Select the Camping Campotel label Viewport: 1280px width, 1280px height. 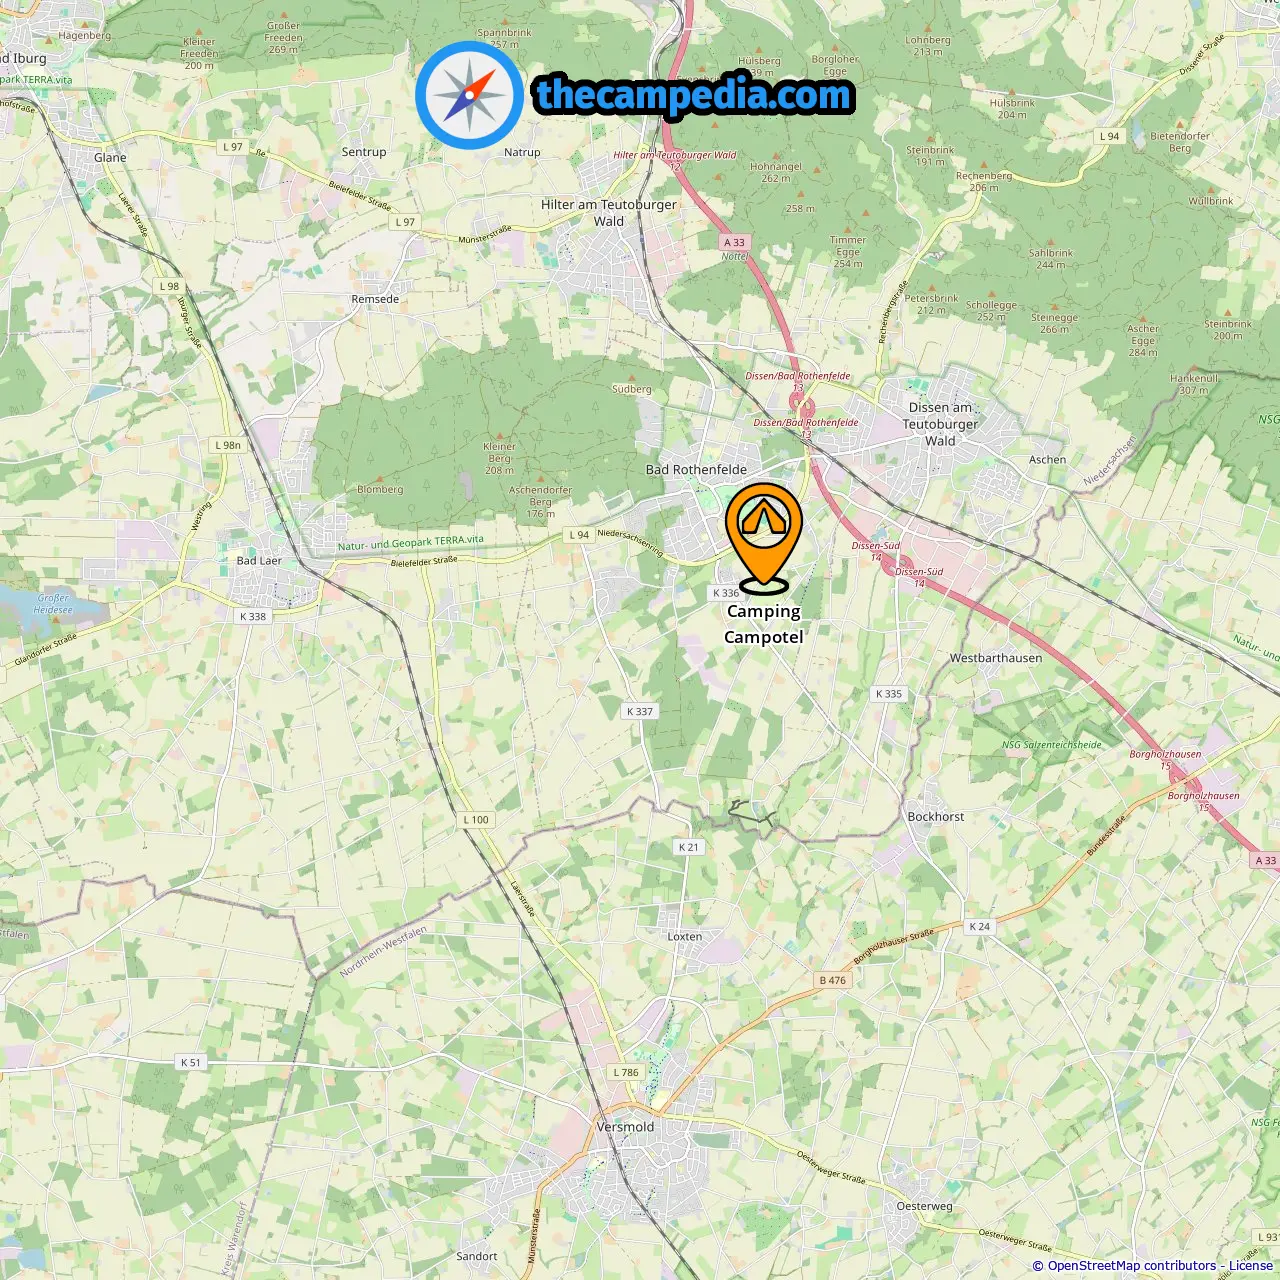[x=764, y=624]
